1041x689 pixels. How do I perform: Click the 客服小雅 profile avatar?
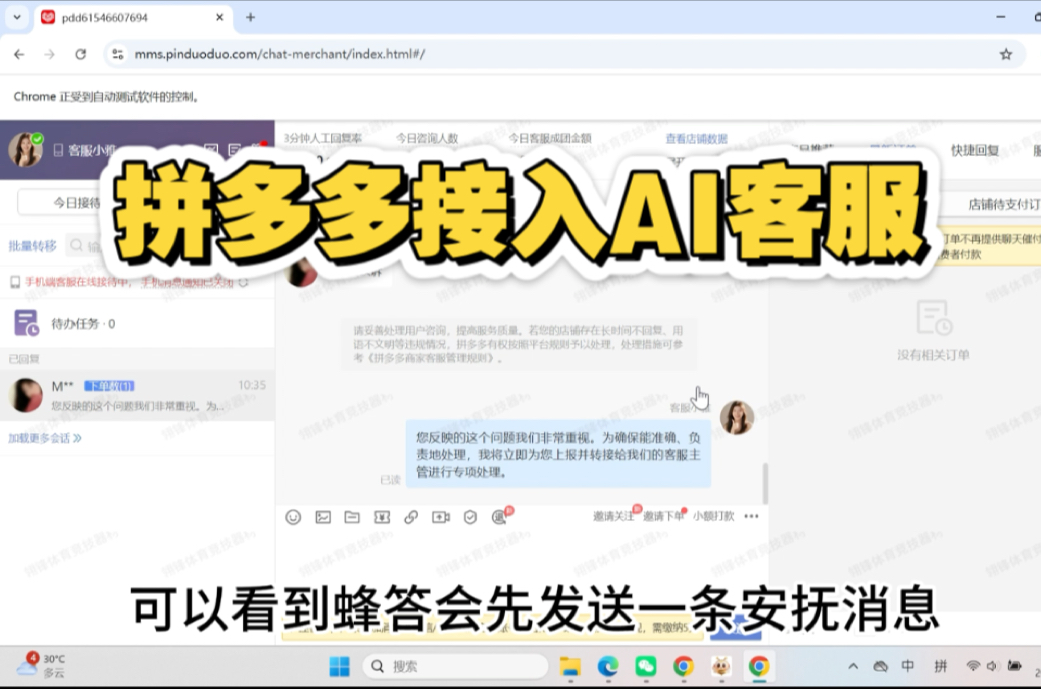[x=25, y=149]
